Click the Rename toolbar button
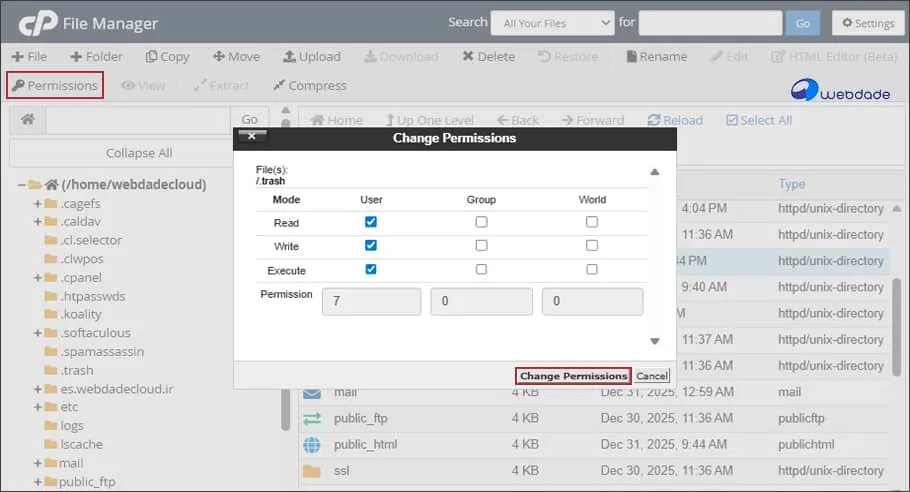Image resolution: width=910 pixels, height=492 pixels. tap(656, 56)
